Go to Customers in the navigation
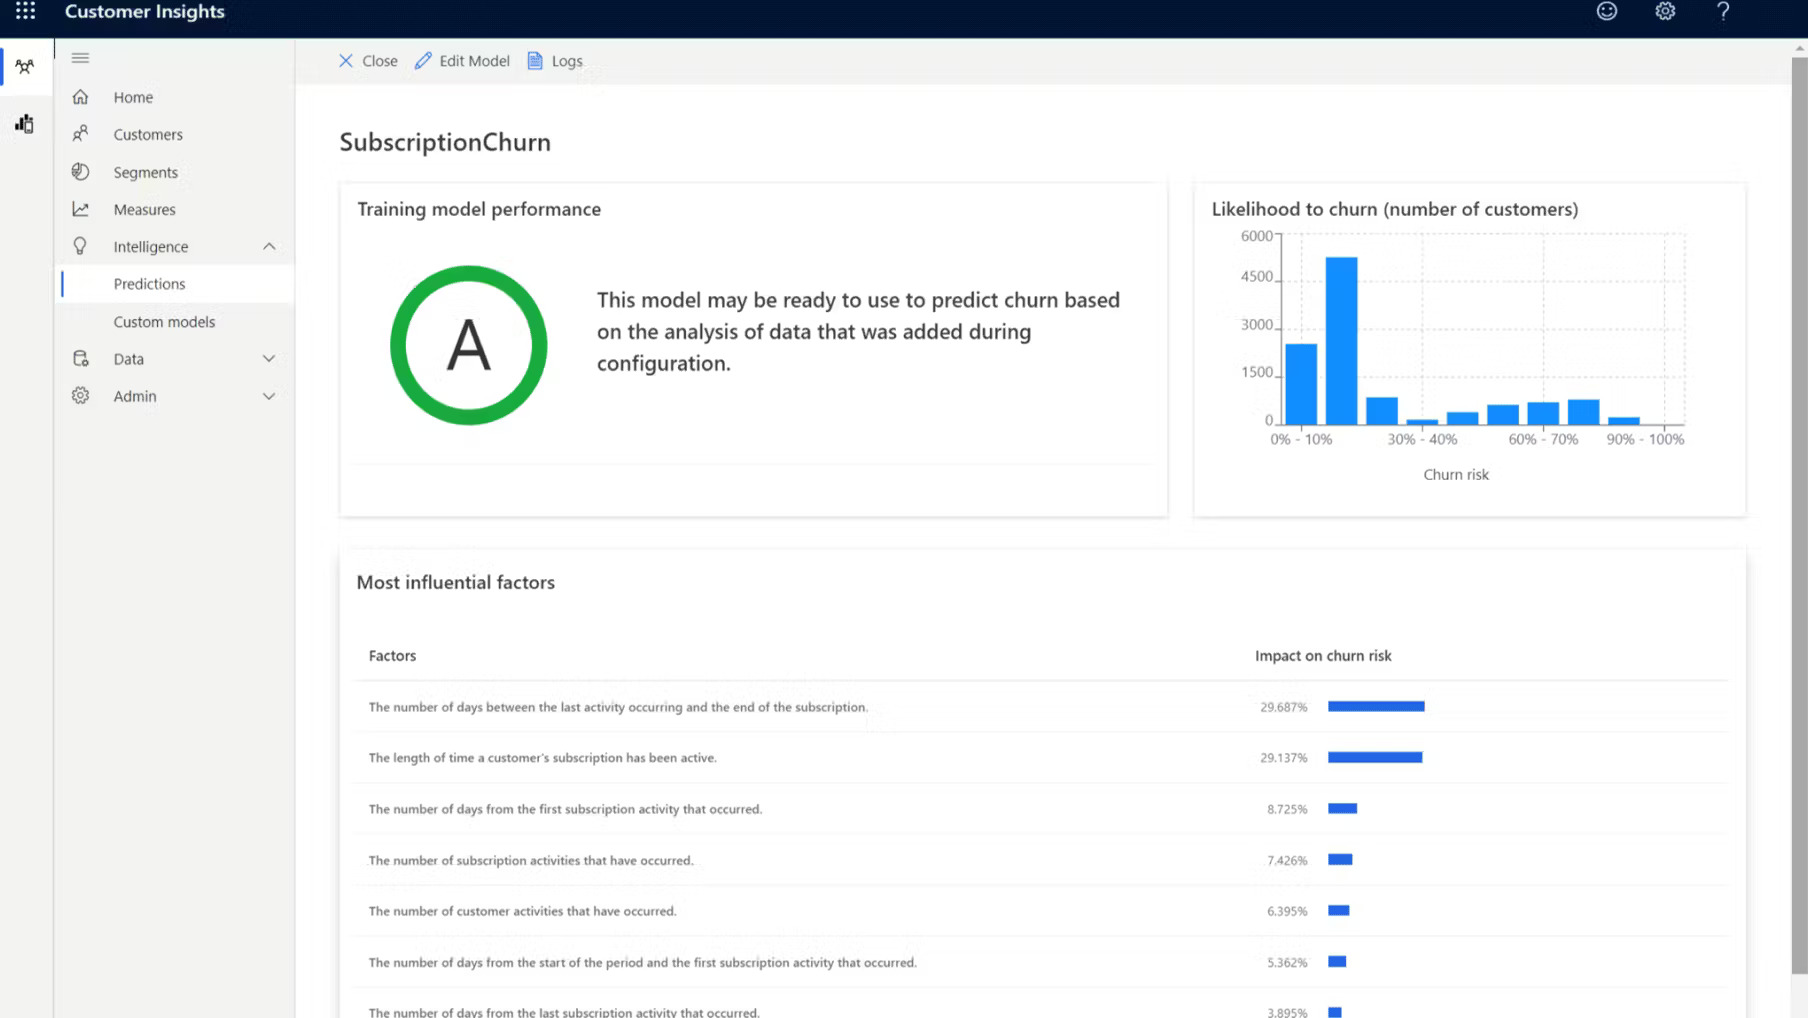Screen dimensions: 1808x1018 pos(148,134)
